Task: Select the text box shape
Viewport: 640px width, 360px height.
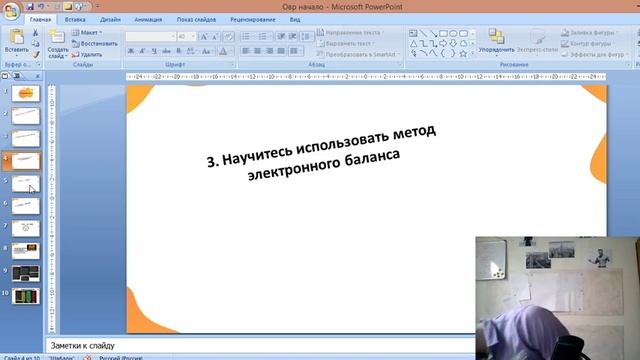Action: pos(413,33)
